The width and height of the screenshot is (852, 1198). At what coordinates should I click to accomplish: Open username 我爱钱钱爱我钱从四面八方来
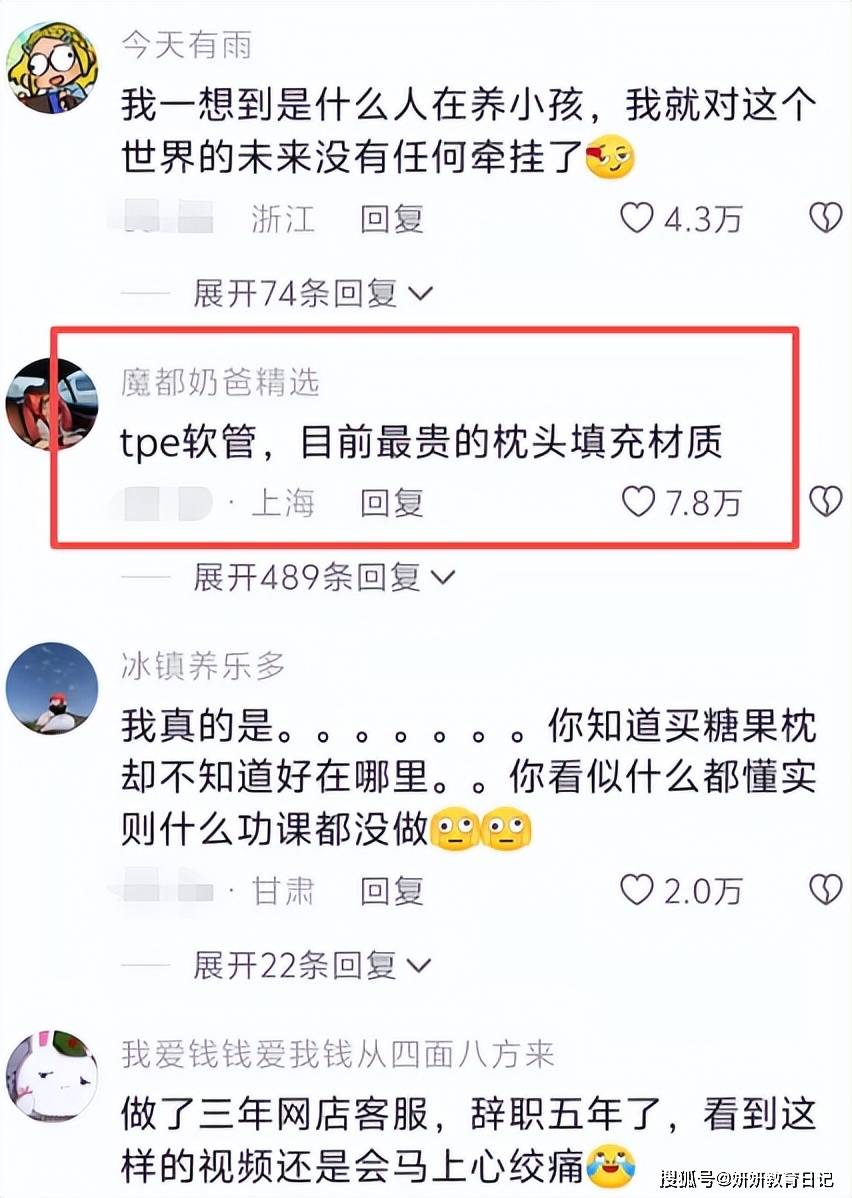click(338, 1054)
